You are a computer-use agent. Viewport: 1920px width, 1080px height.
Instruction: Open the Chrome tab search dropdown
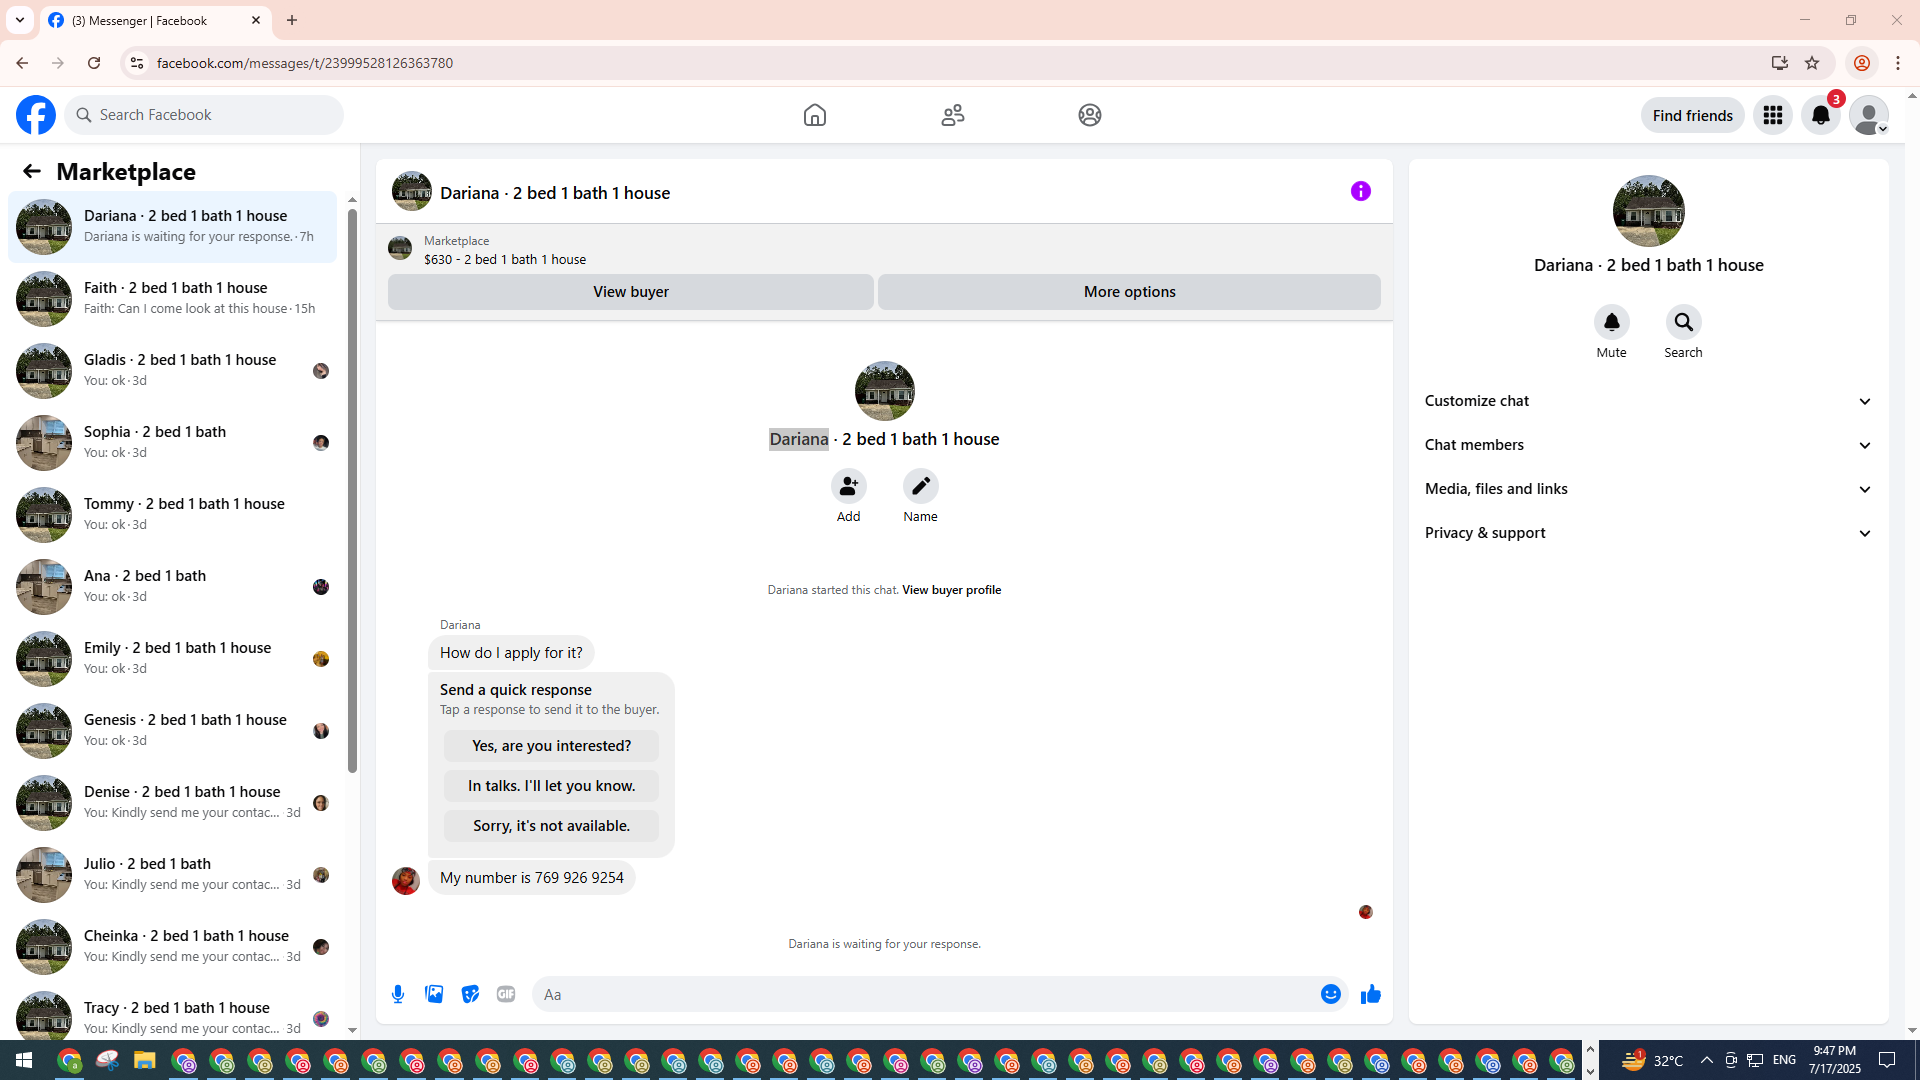point(20,20)
